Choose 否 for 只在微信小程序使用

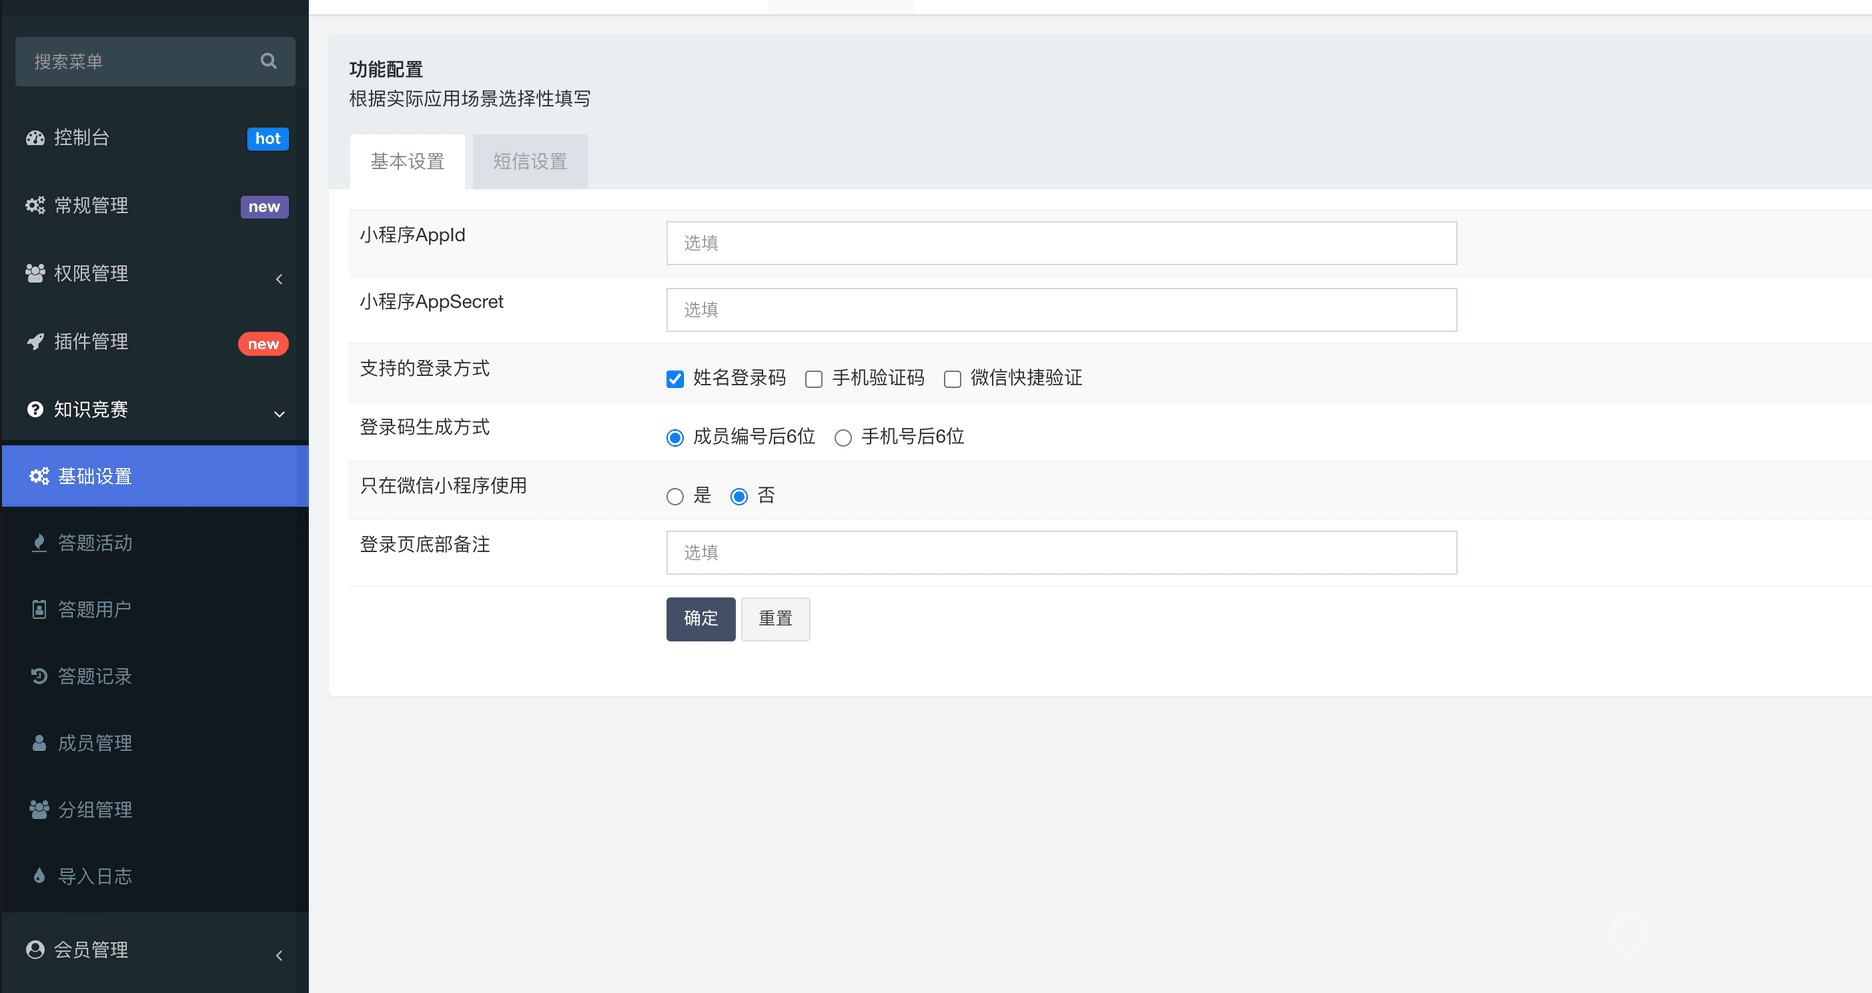tap(739, 497)
